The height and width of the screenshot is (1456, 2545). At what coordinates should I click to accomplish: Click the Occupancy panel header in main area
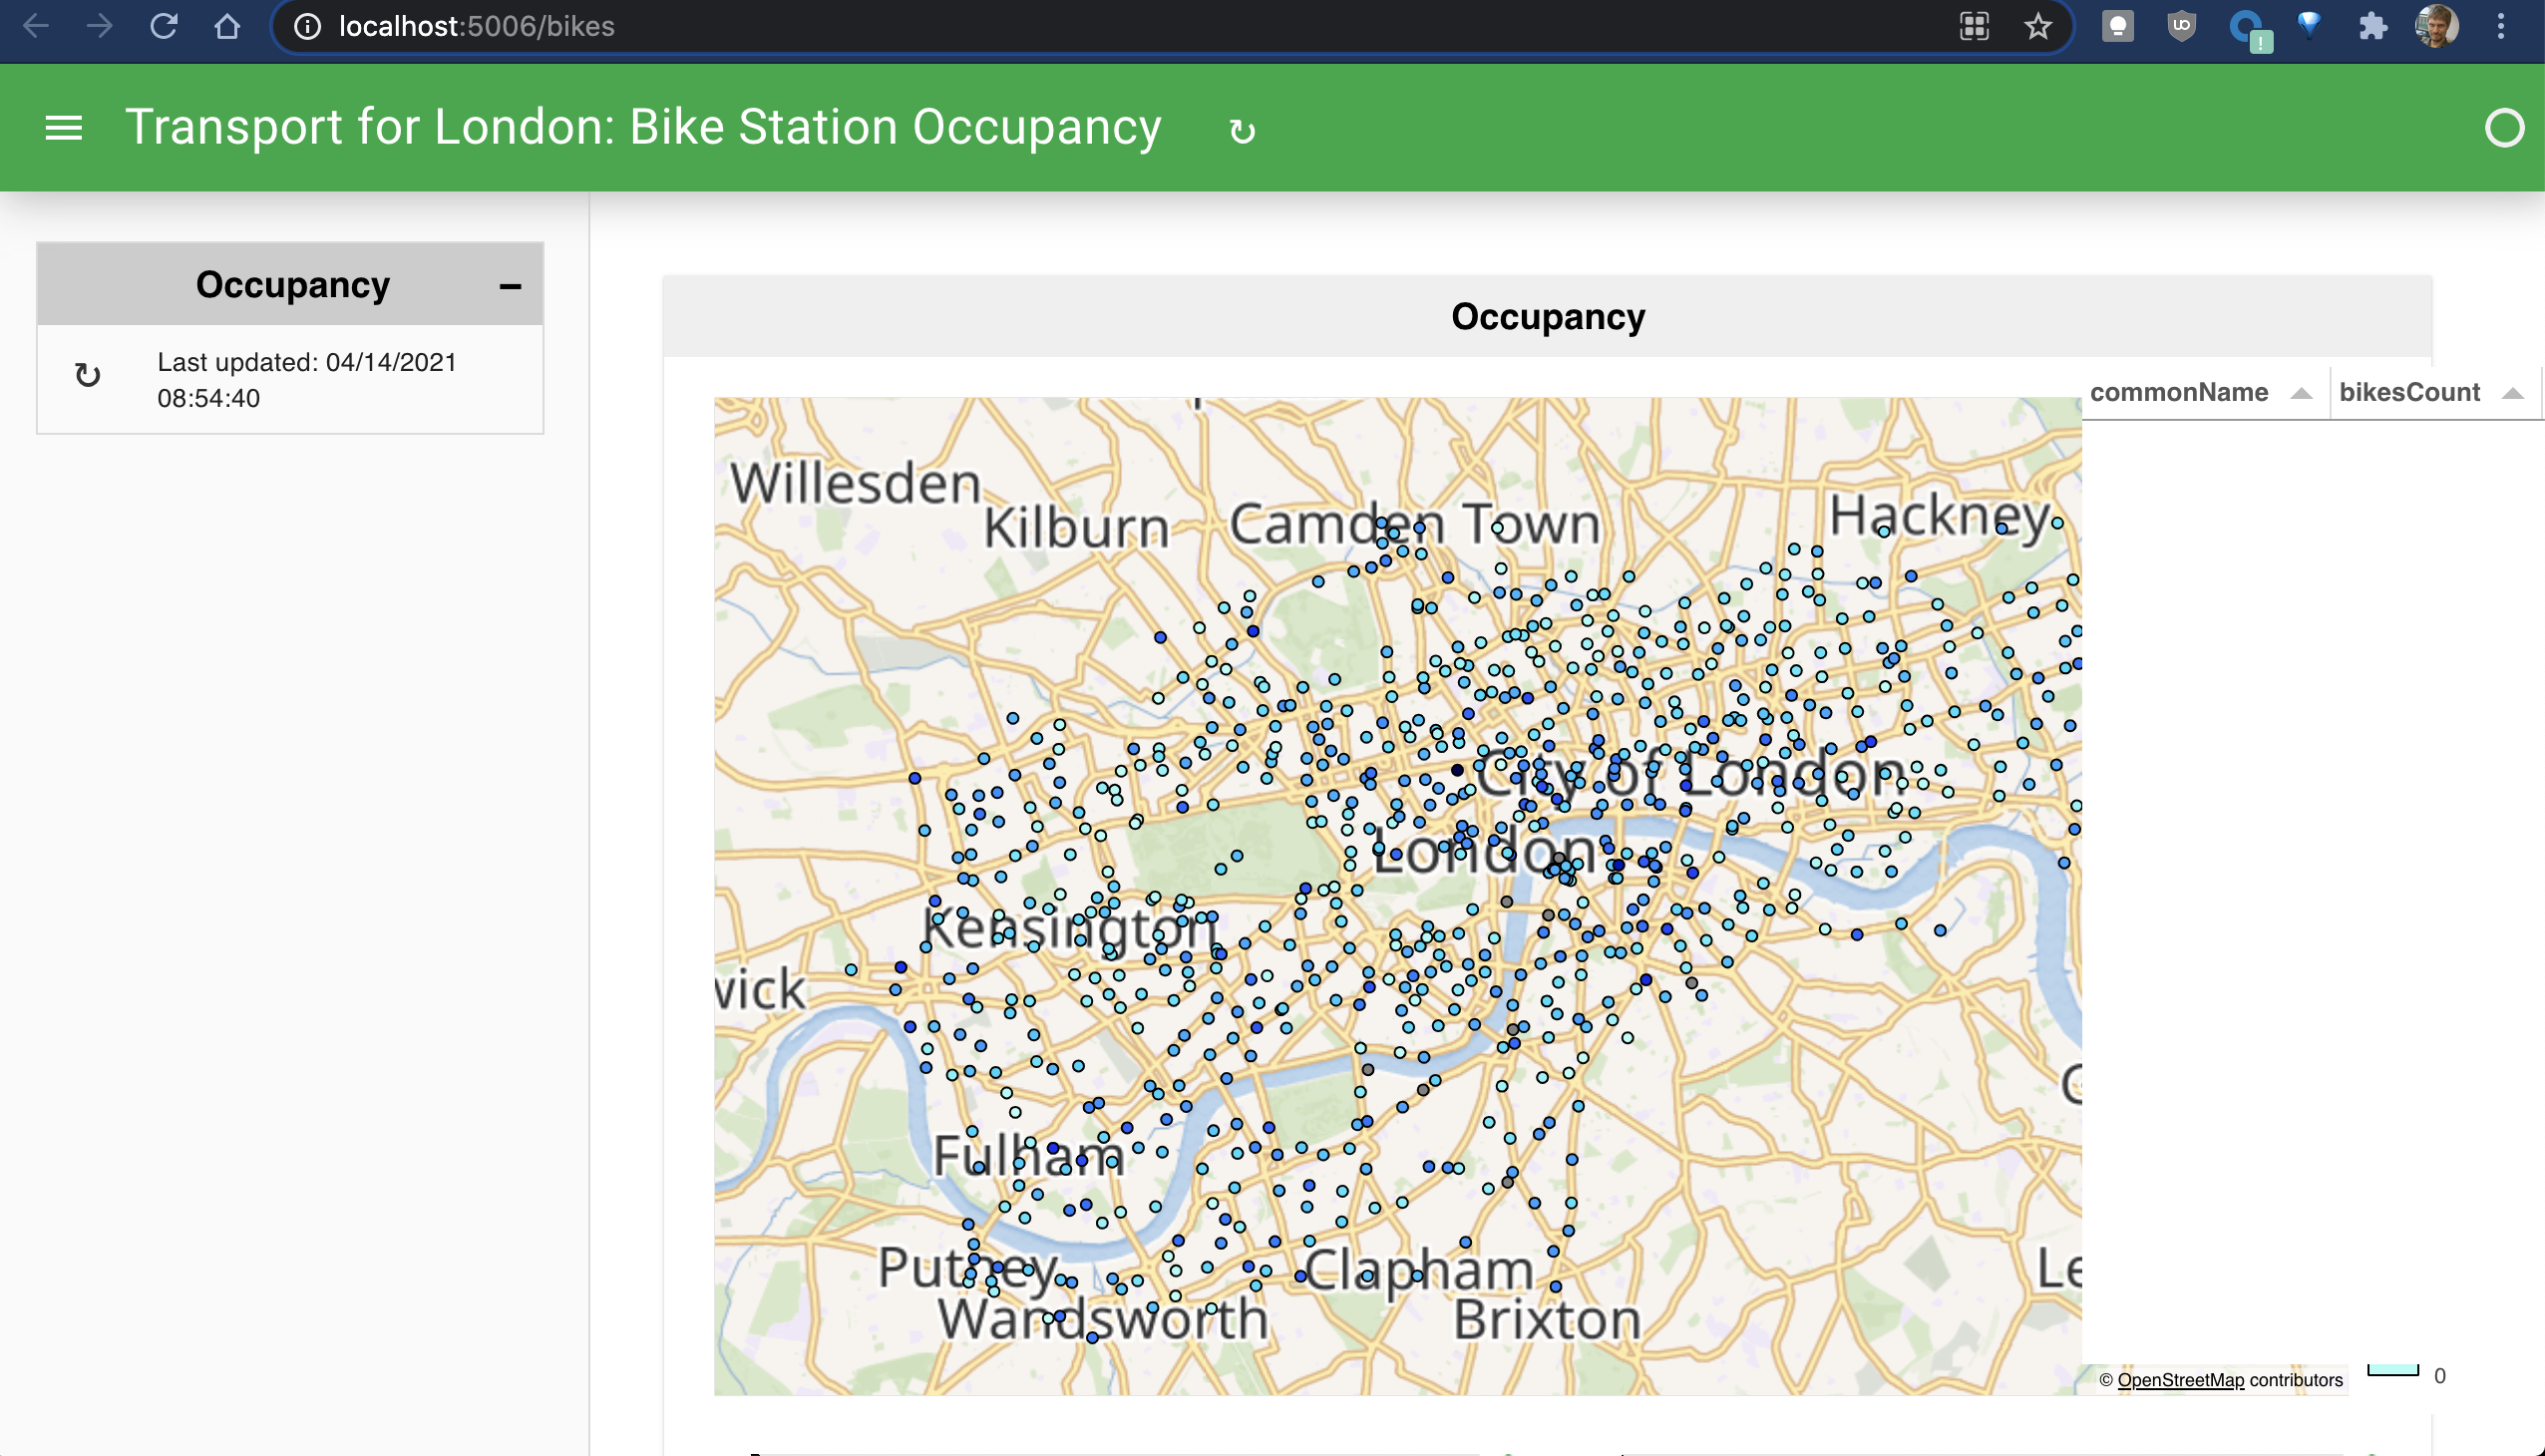pos(1546,317)
